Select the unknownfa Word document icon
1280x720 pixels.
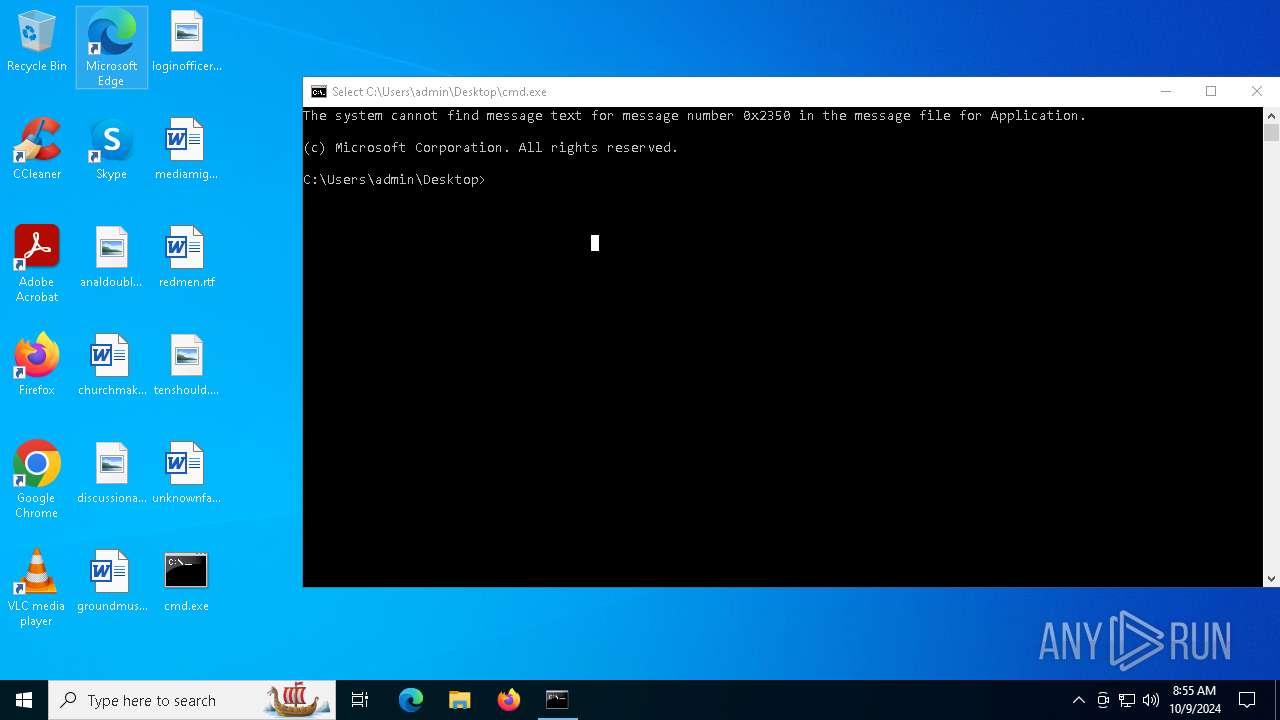[187, 474]
